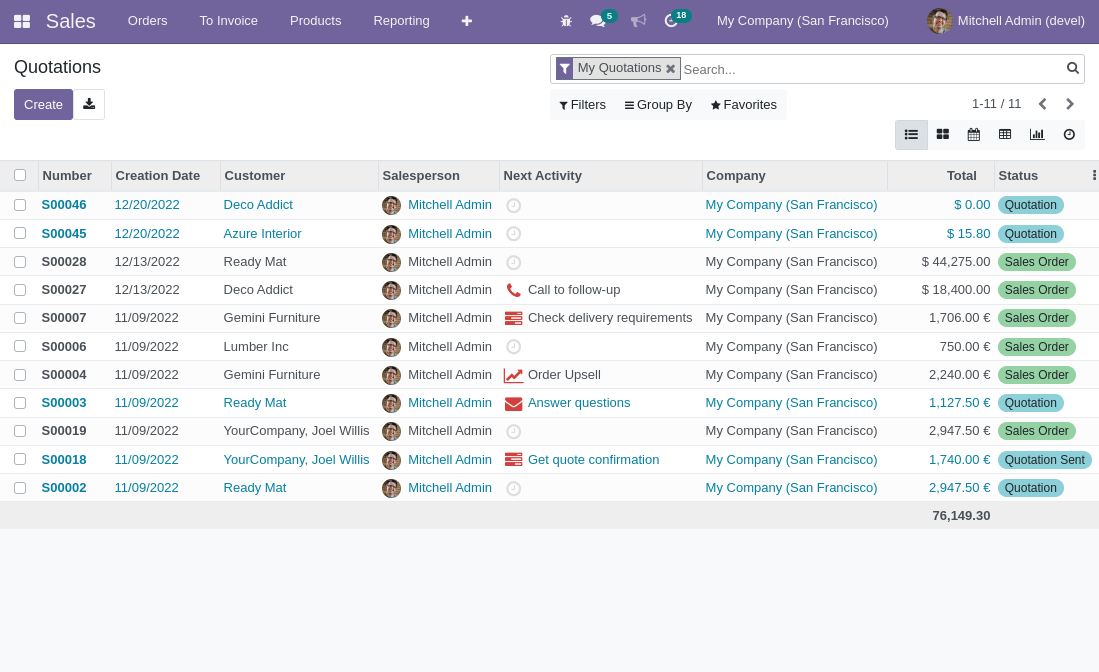Open quotation S00018 record
1099x672 pixels.
pyautogui.click(x=64, y=460)
